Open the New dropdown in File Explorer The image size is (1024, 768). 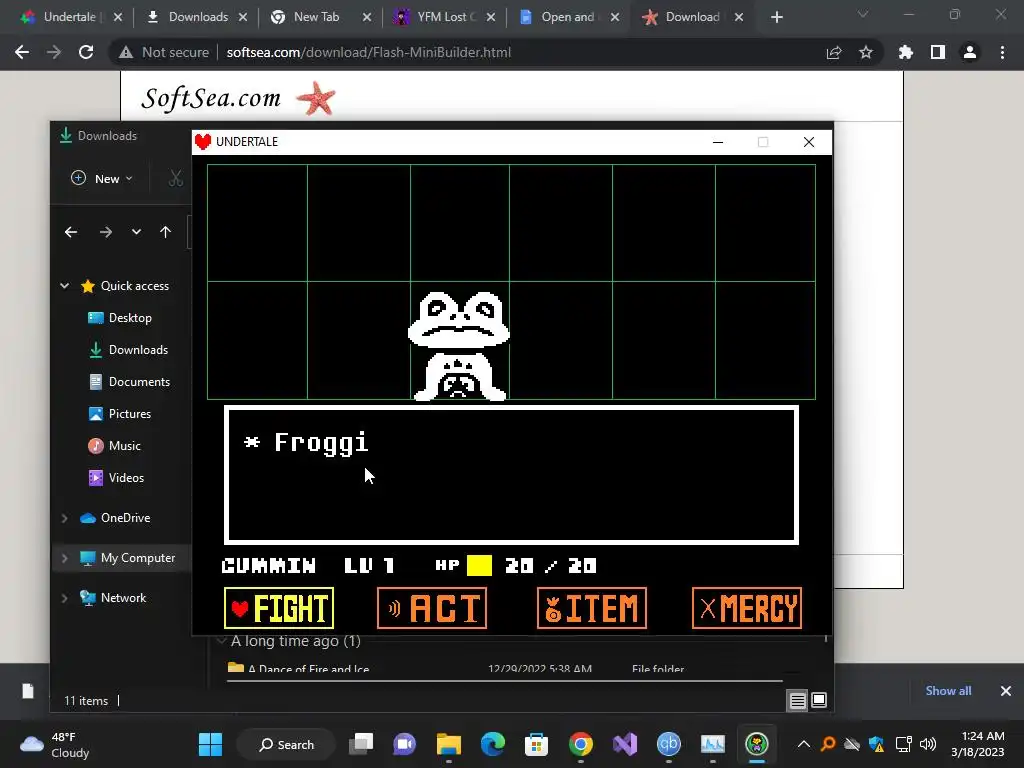[102, 178]
